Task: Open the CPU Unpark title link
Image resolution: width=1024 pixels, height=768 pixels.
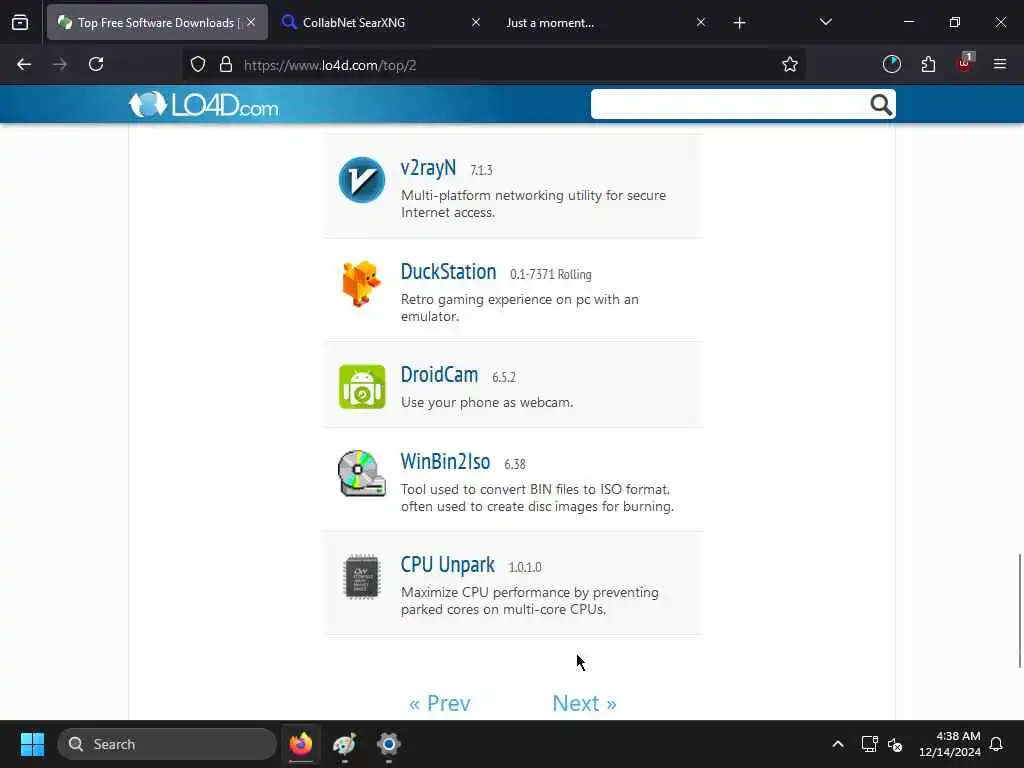Action: (447, 565)
